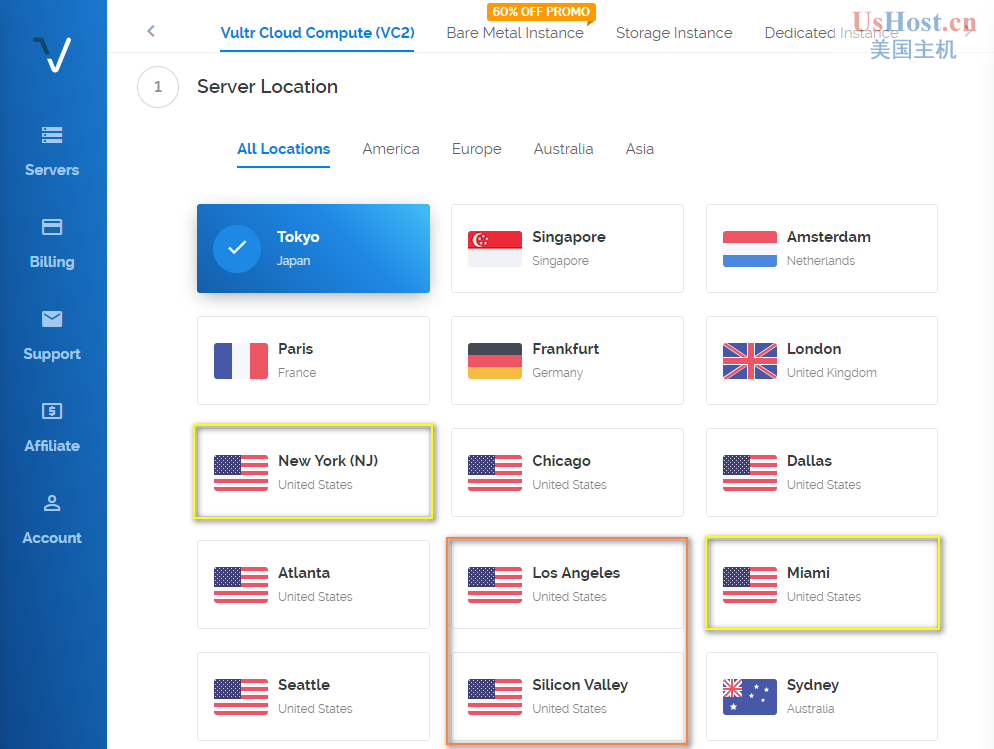Click the US flag beside Silicon Valley
The image size is (994, 749).
(x=495, y=697)
